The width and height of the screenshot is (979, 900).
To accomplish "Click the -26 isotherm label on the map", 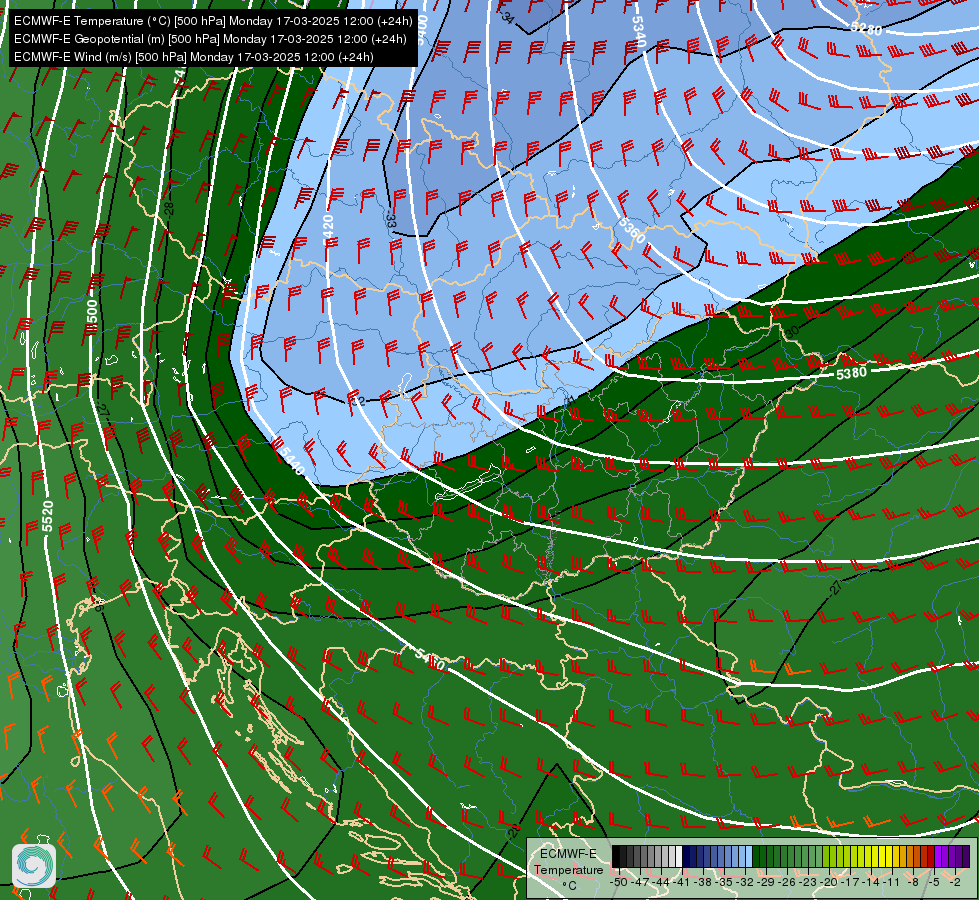I will [x=97, y=603].
